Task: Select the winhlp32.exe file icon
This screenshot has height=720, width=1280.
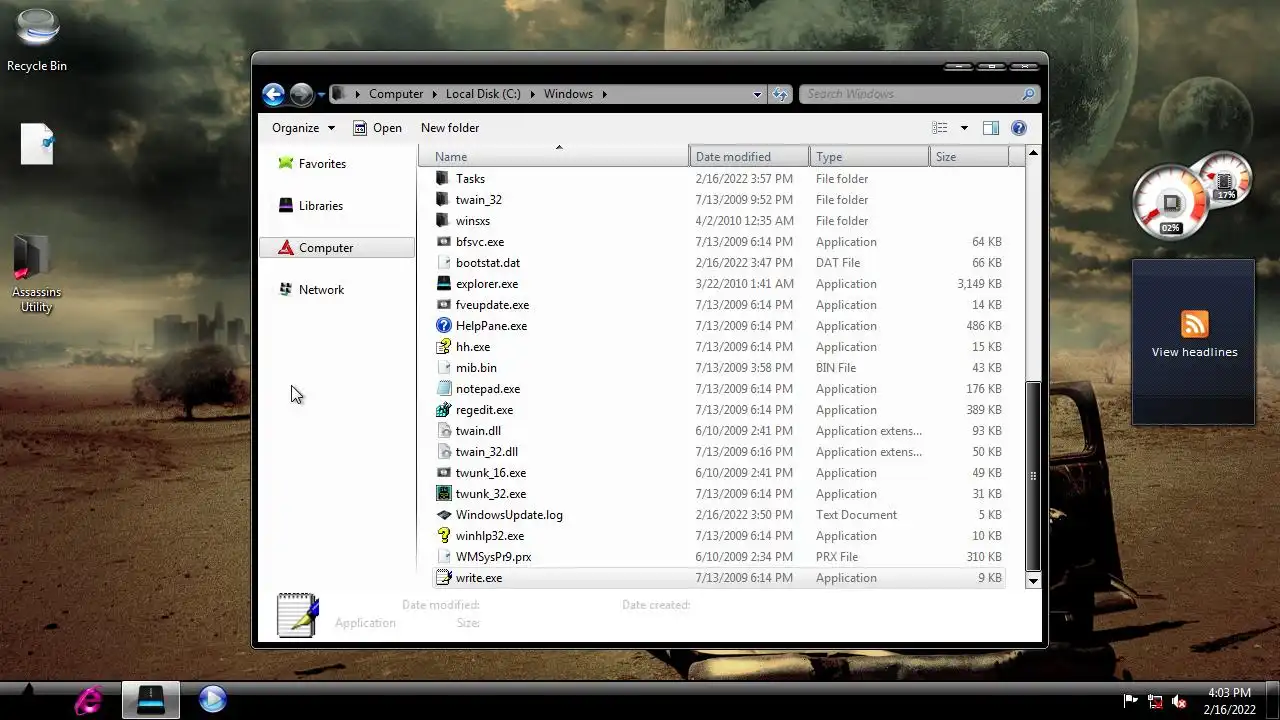Action: click(x=444, y=536)
